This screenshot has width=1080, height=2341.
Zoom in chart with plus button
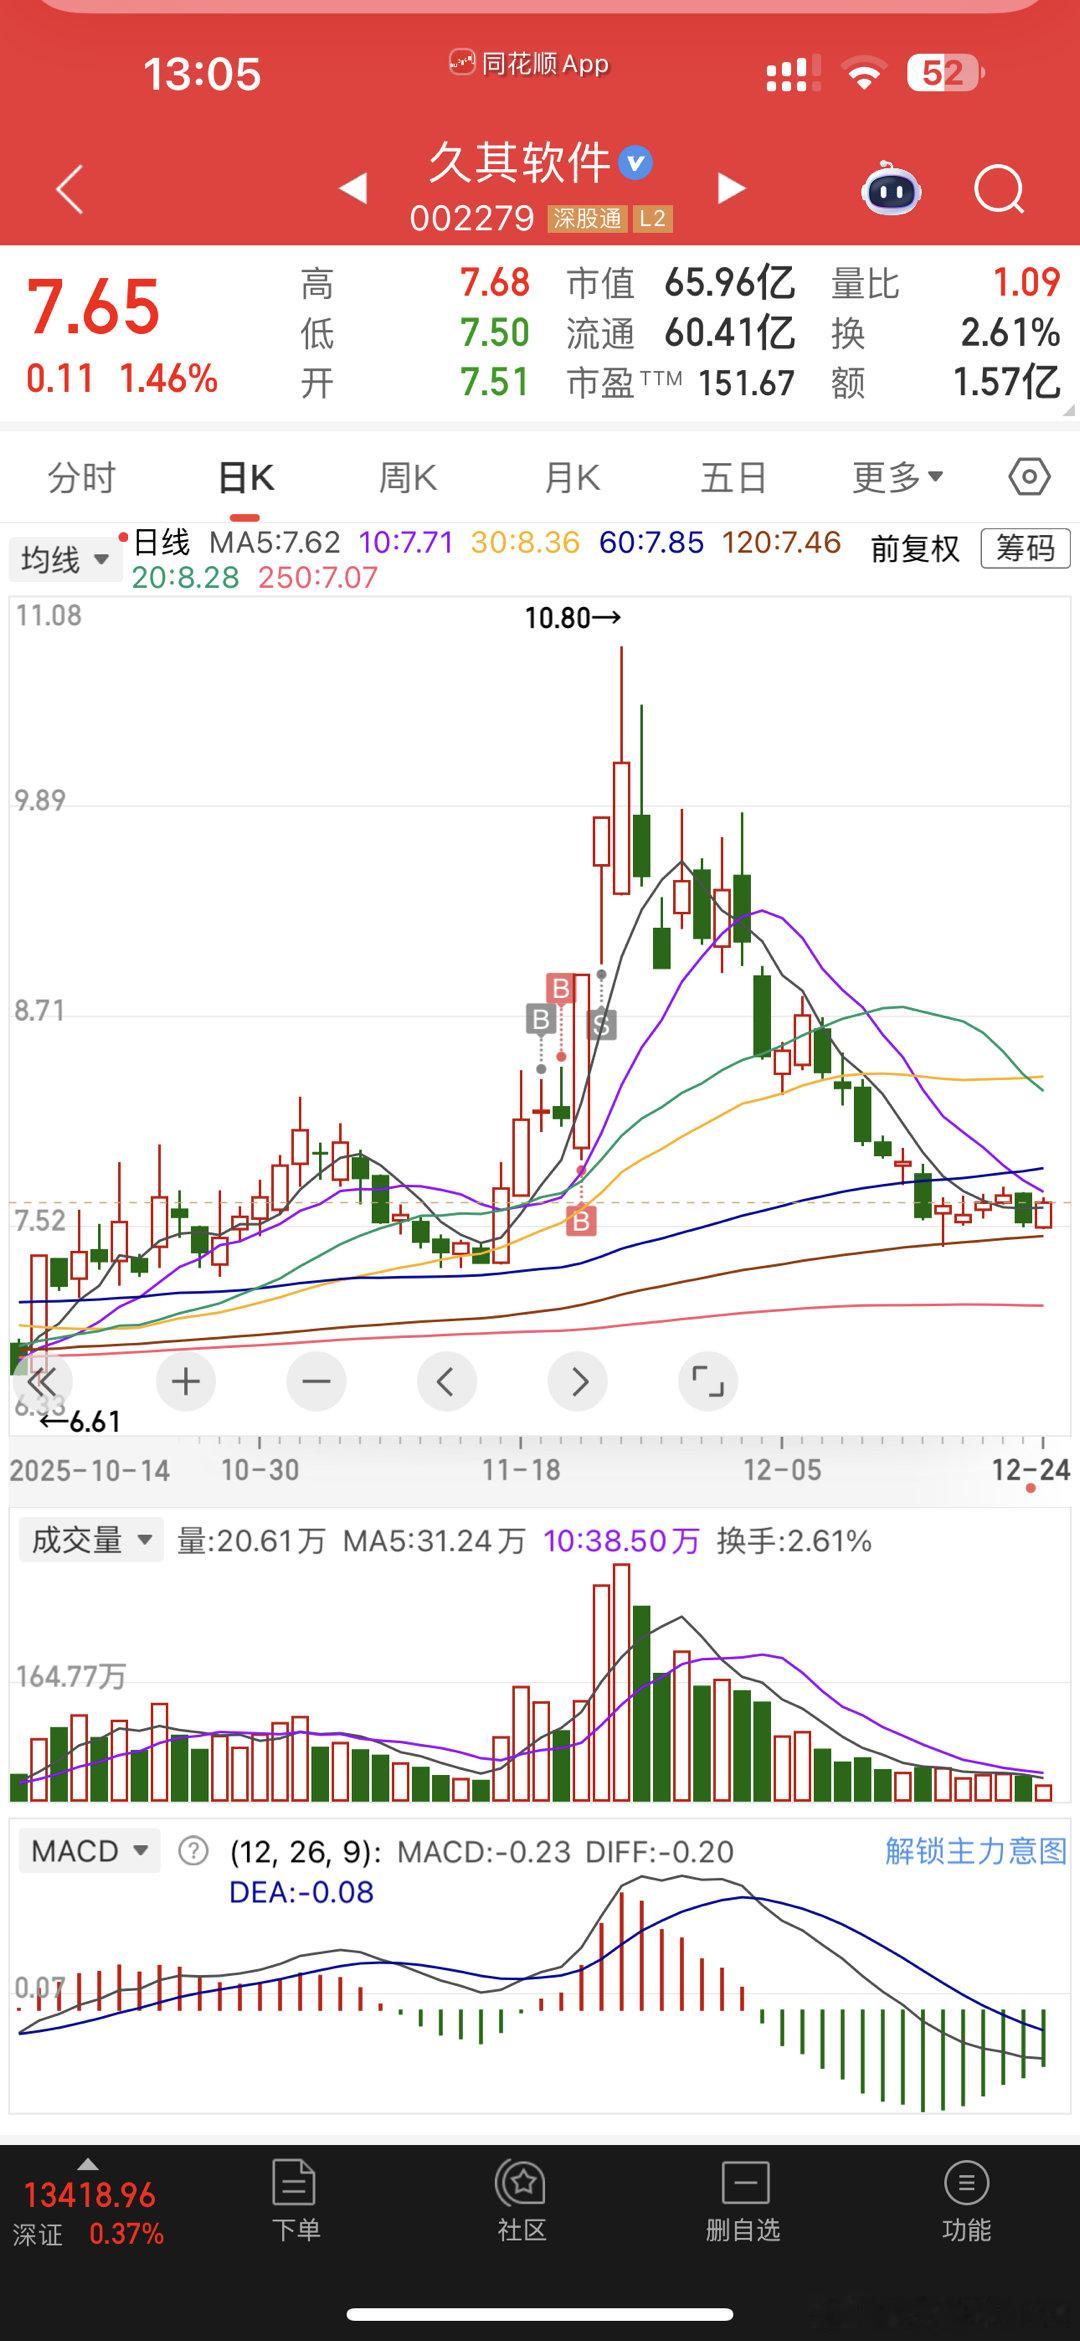click(186, 1382)
